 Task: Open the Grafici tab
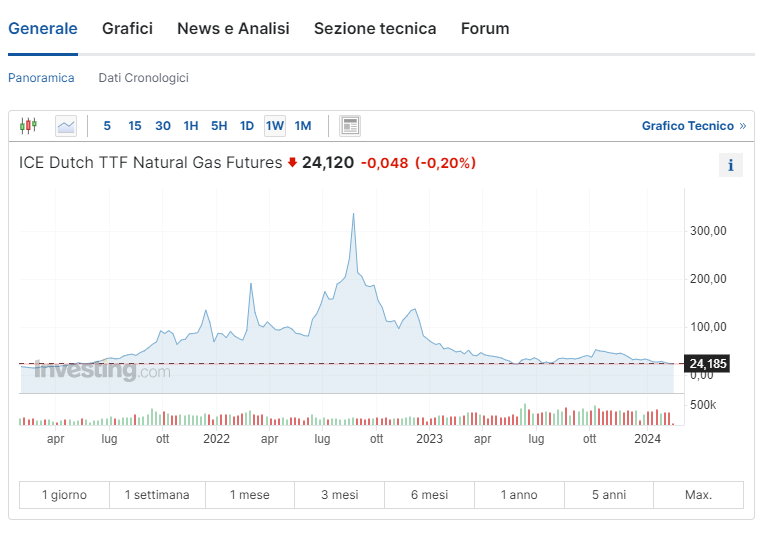coord(127,29)
